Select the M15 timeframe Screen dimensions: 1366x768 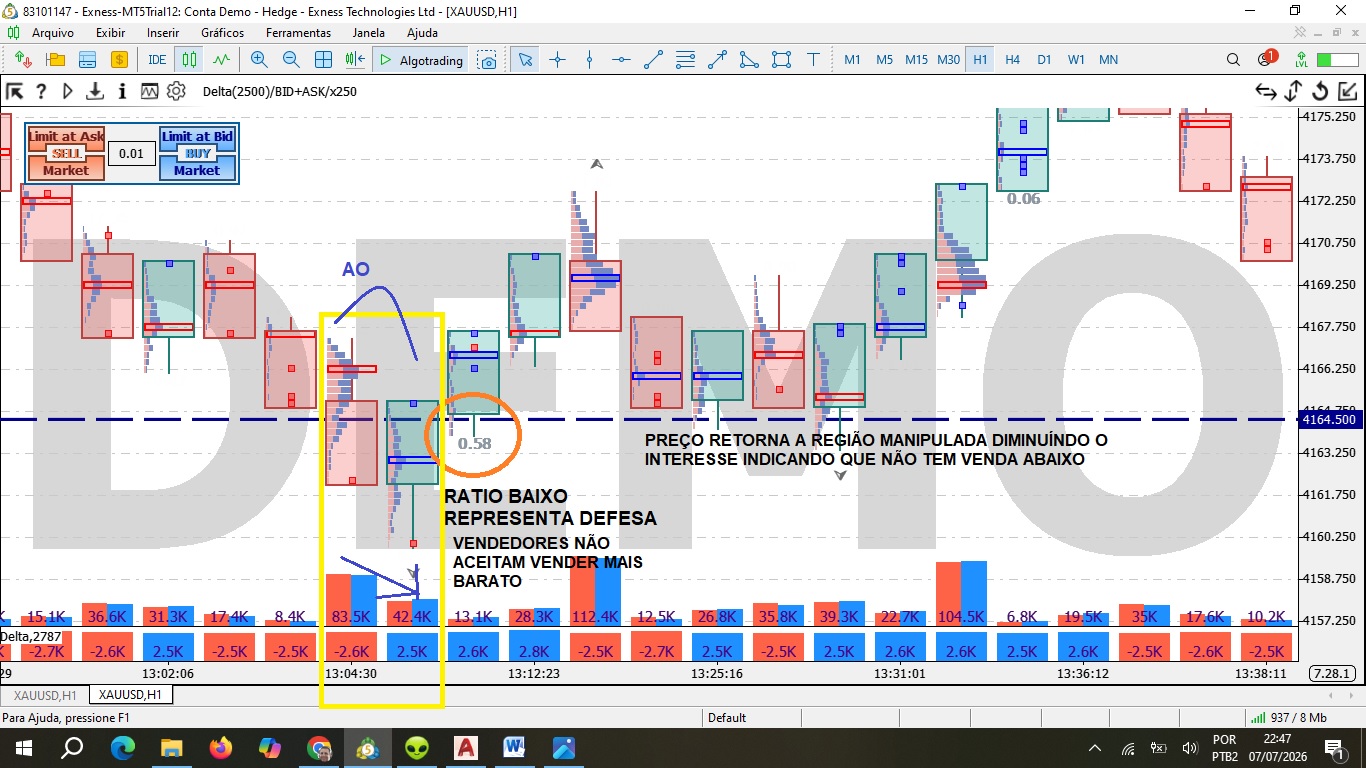(916, 60)
